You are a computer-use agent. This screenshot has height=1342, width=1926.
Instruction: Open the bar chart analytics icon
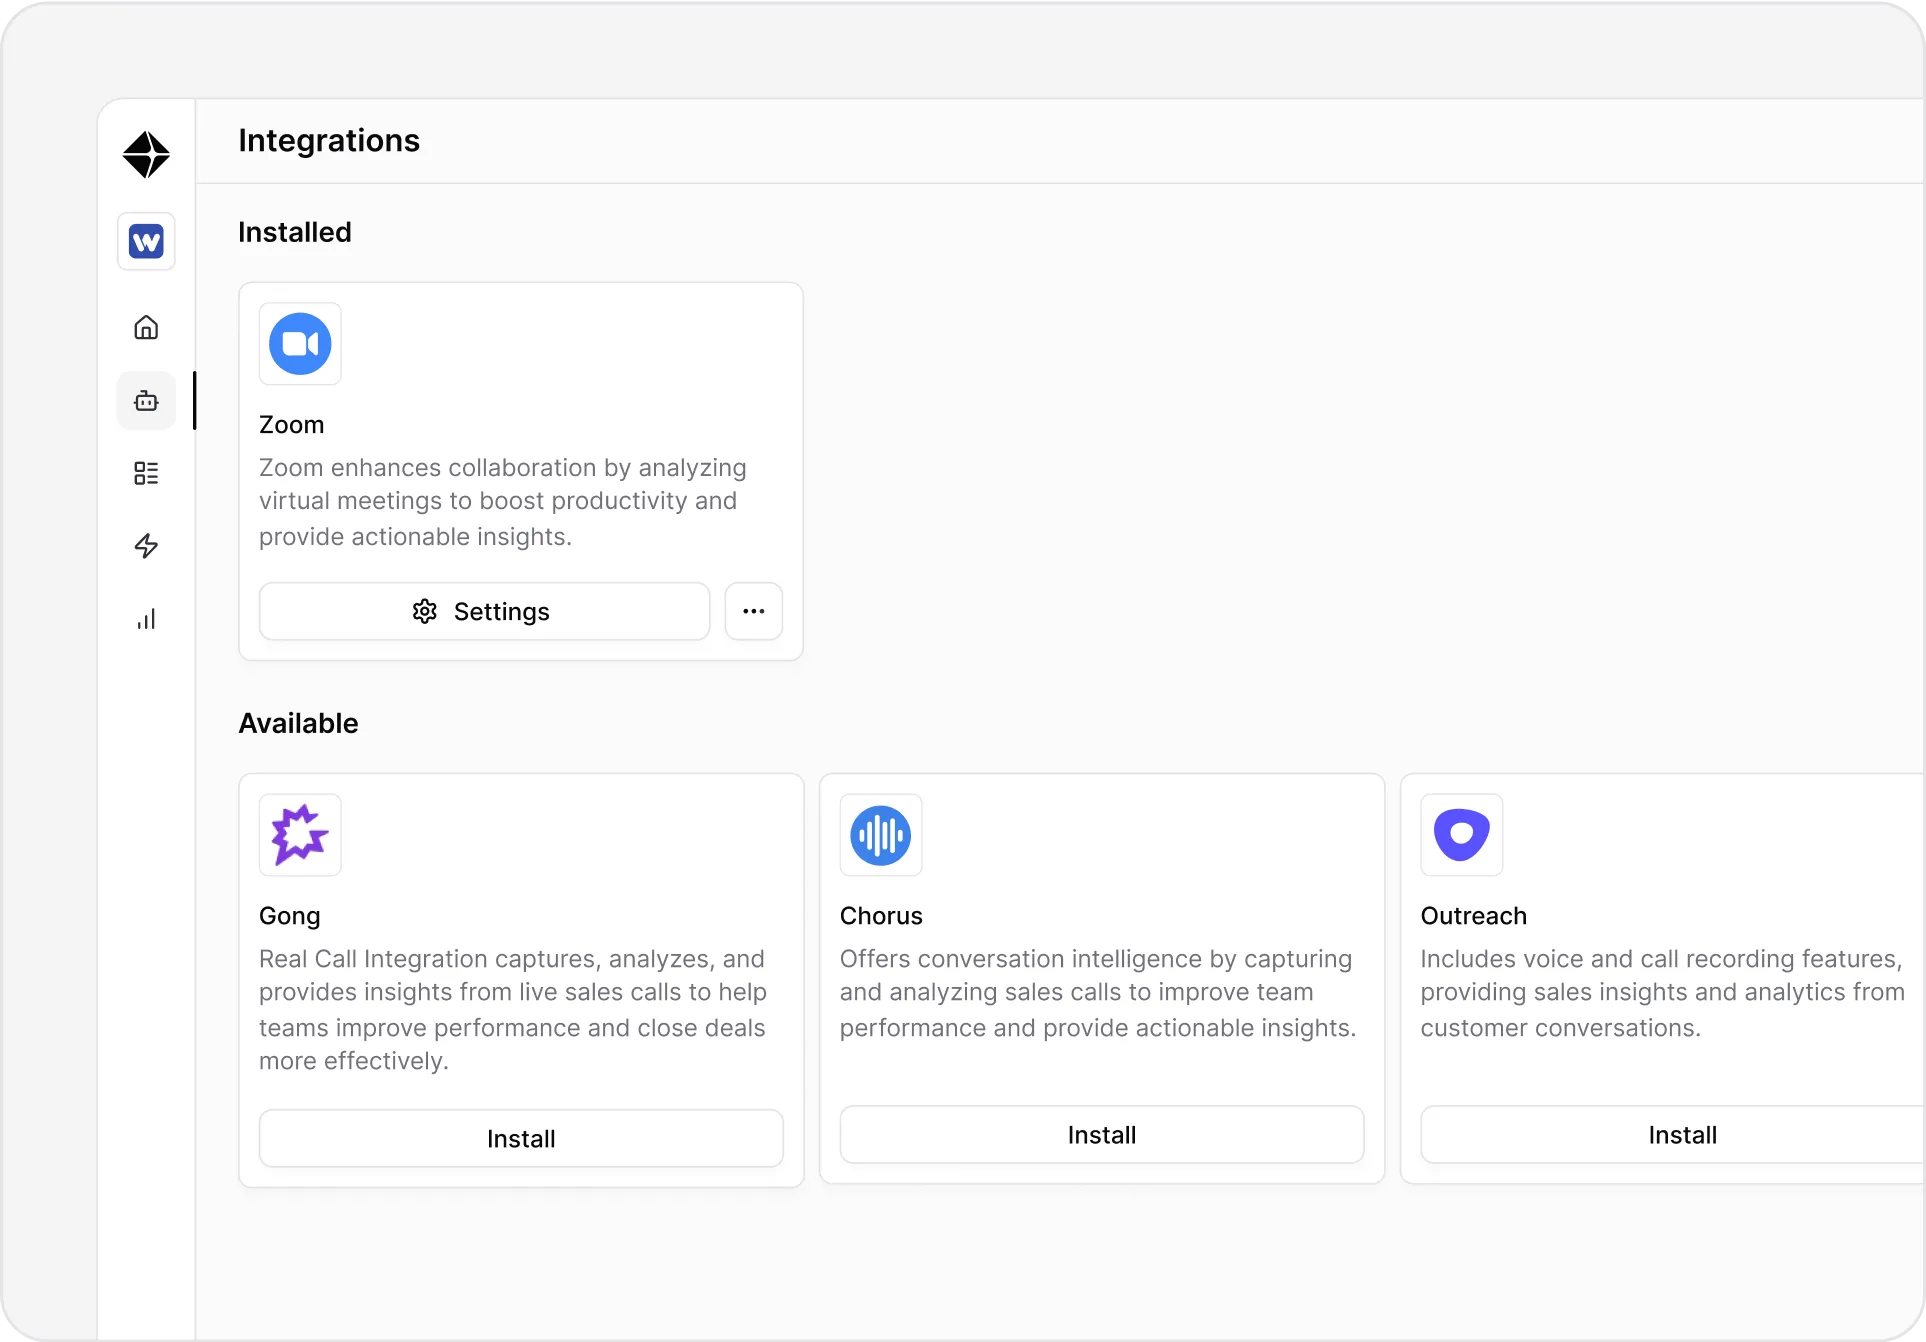[x=146, y=619]
